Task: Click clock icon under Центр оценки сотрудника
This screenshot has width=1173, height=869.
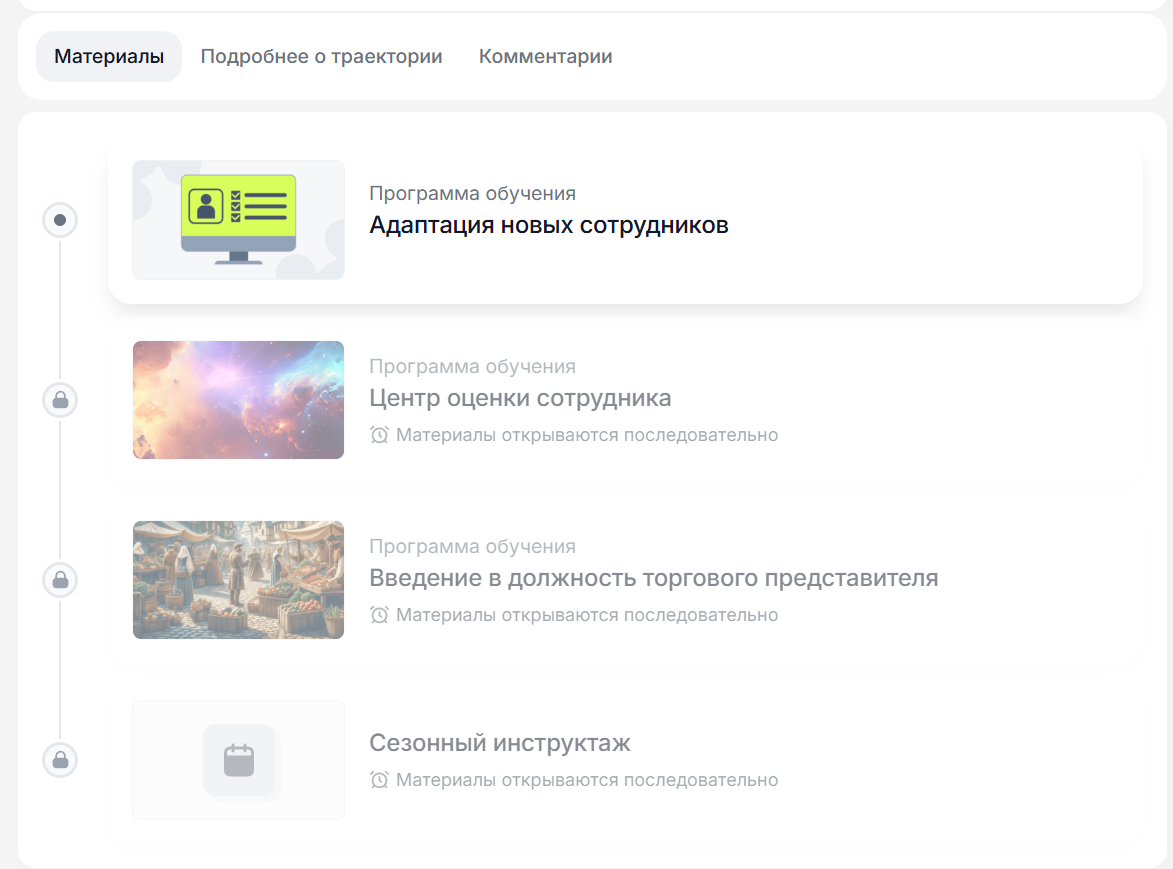Action: [x=379, y=435]
